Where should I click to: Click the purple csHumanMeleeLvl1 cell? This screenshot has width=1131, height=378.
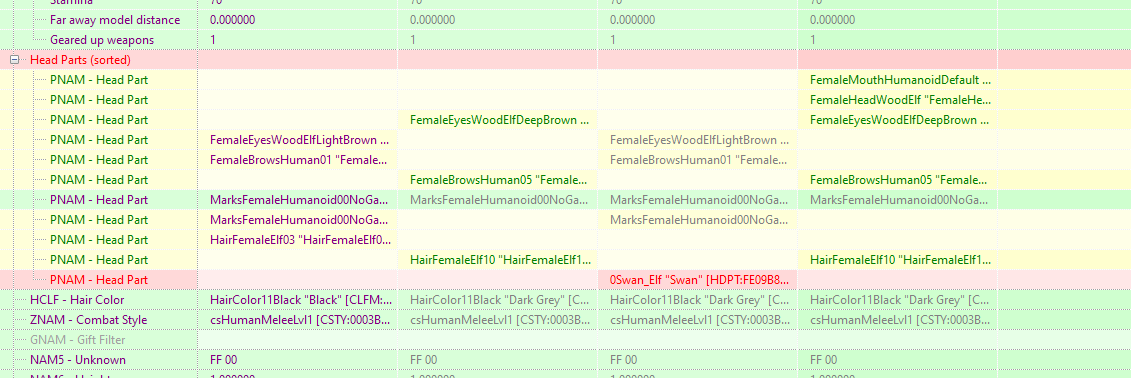point(298,320)
